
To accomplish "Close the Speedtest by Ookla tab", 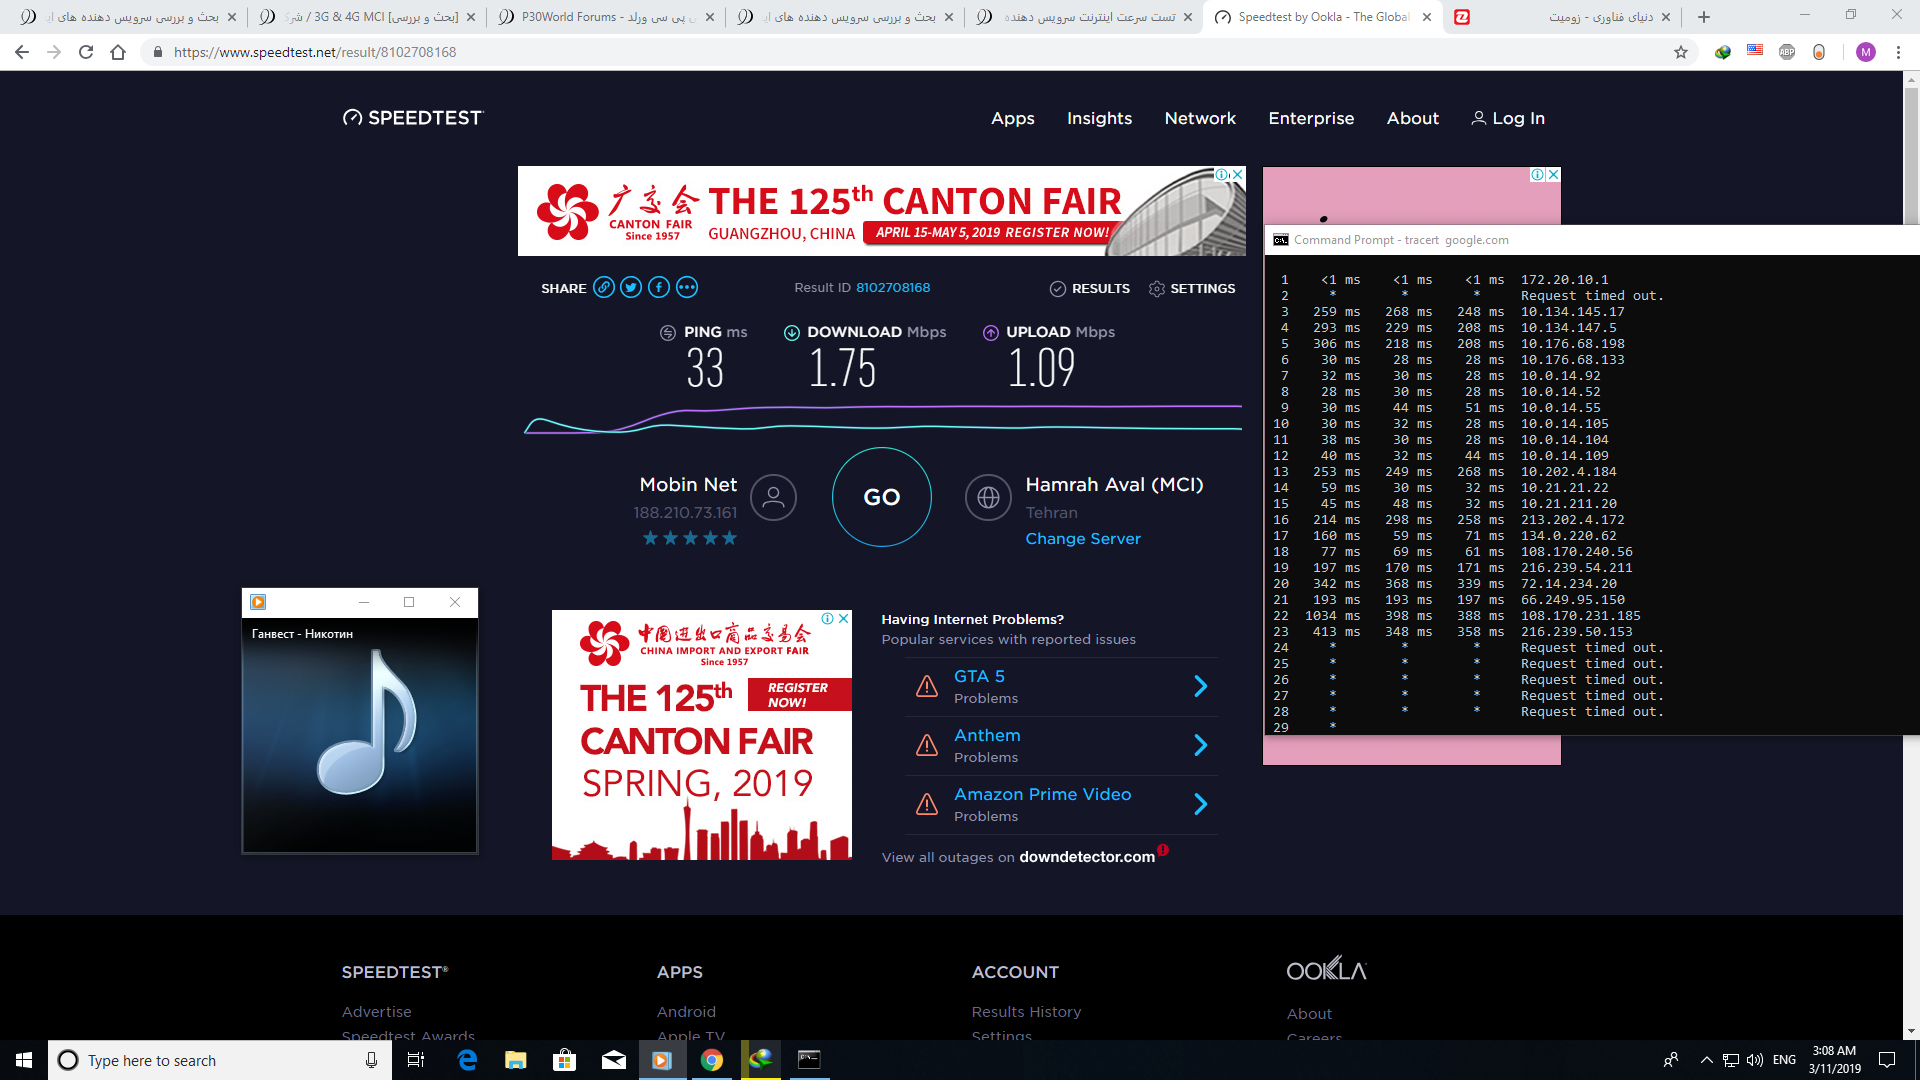I will [1427, 17].
